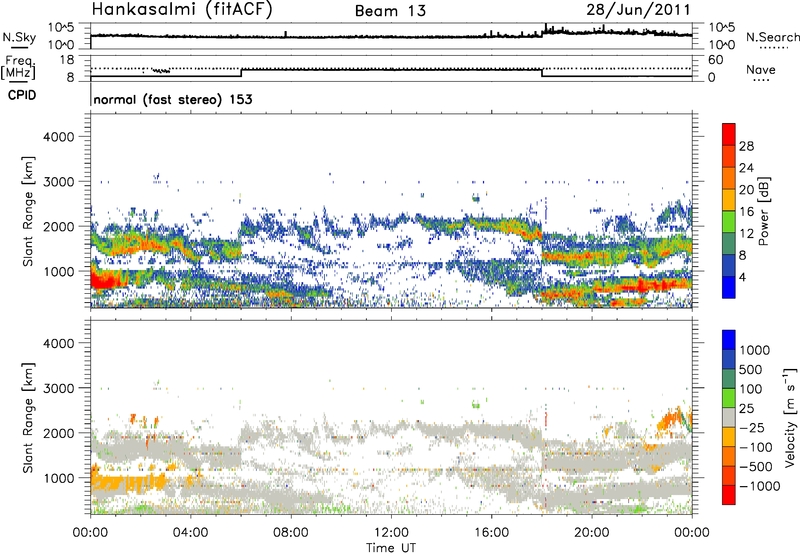Screen dimensions: 800x554
Task: Click the -1000 value on velocity scale
Action: click(759, 486)
